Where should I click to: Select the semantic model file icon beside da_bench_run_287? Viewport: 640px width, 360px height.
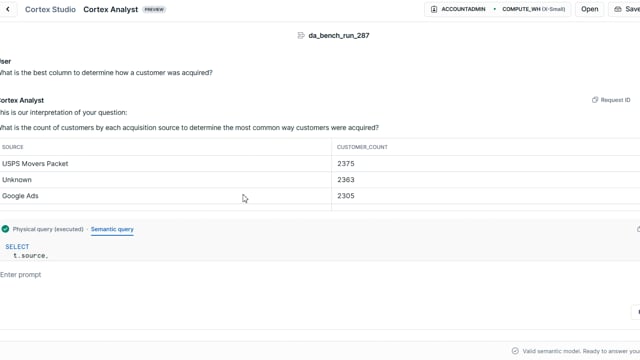[x=301, y=36]
